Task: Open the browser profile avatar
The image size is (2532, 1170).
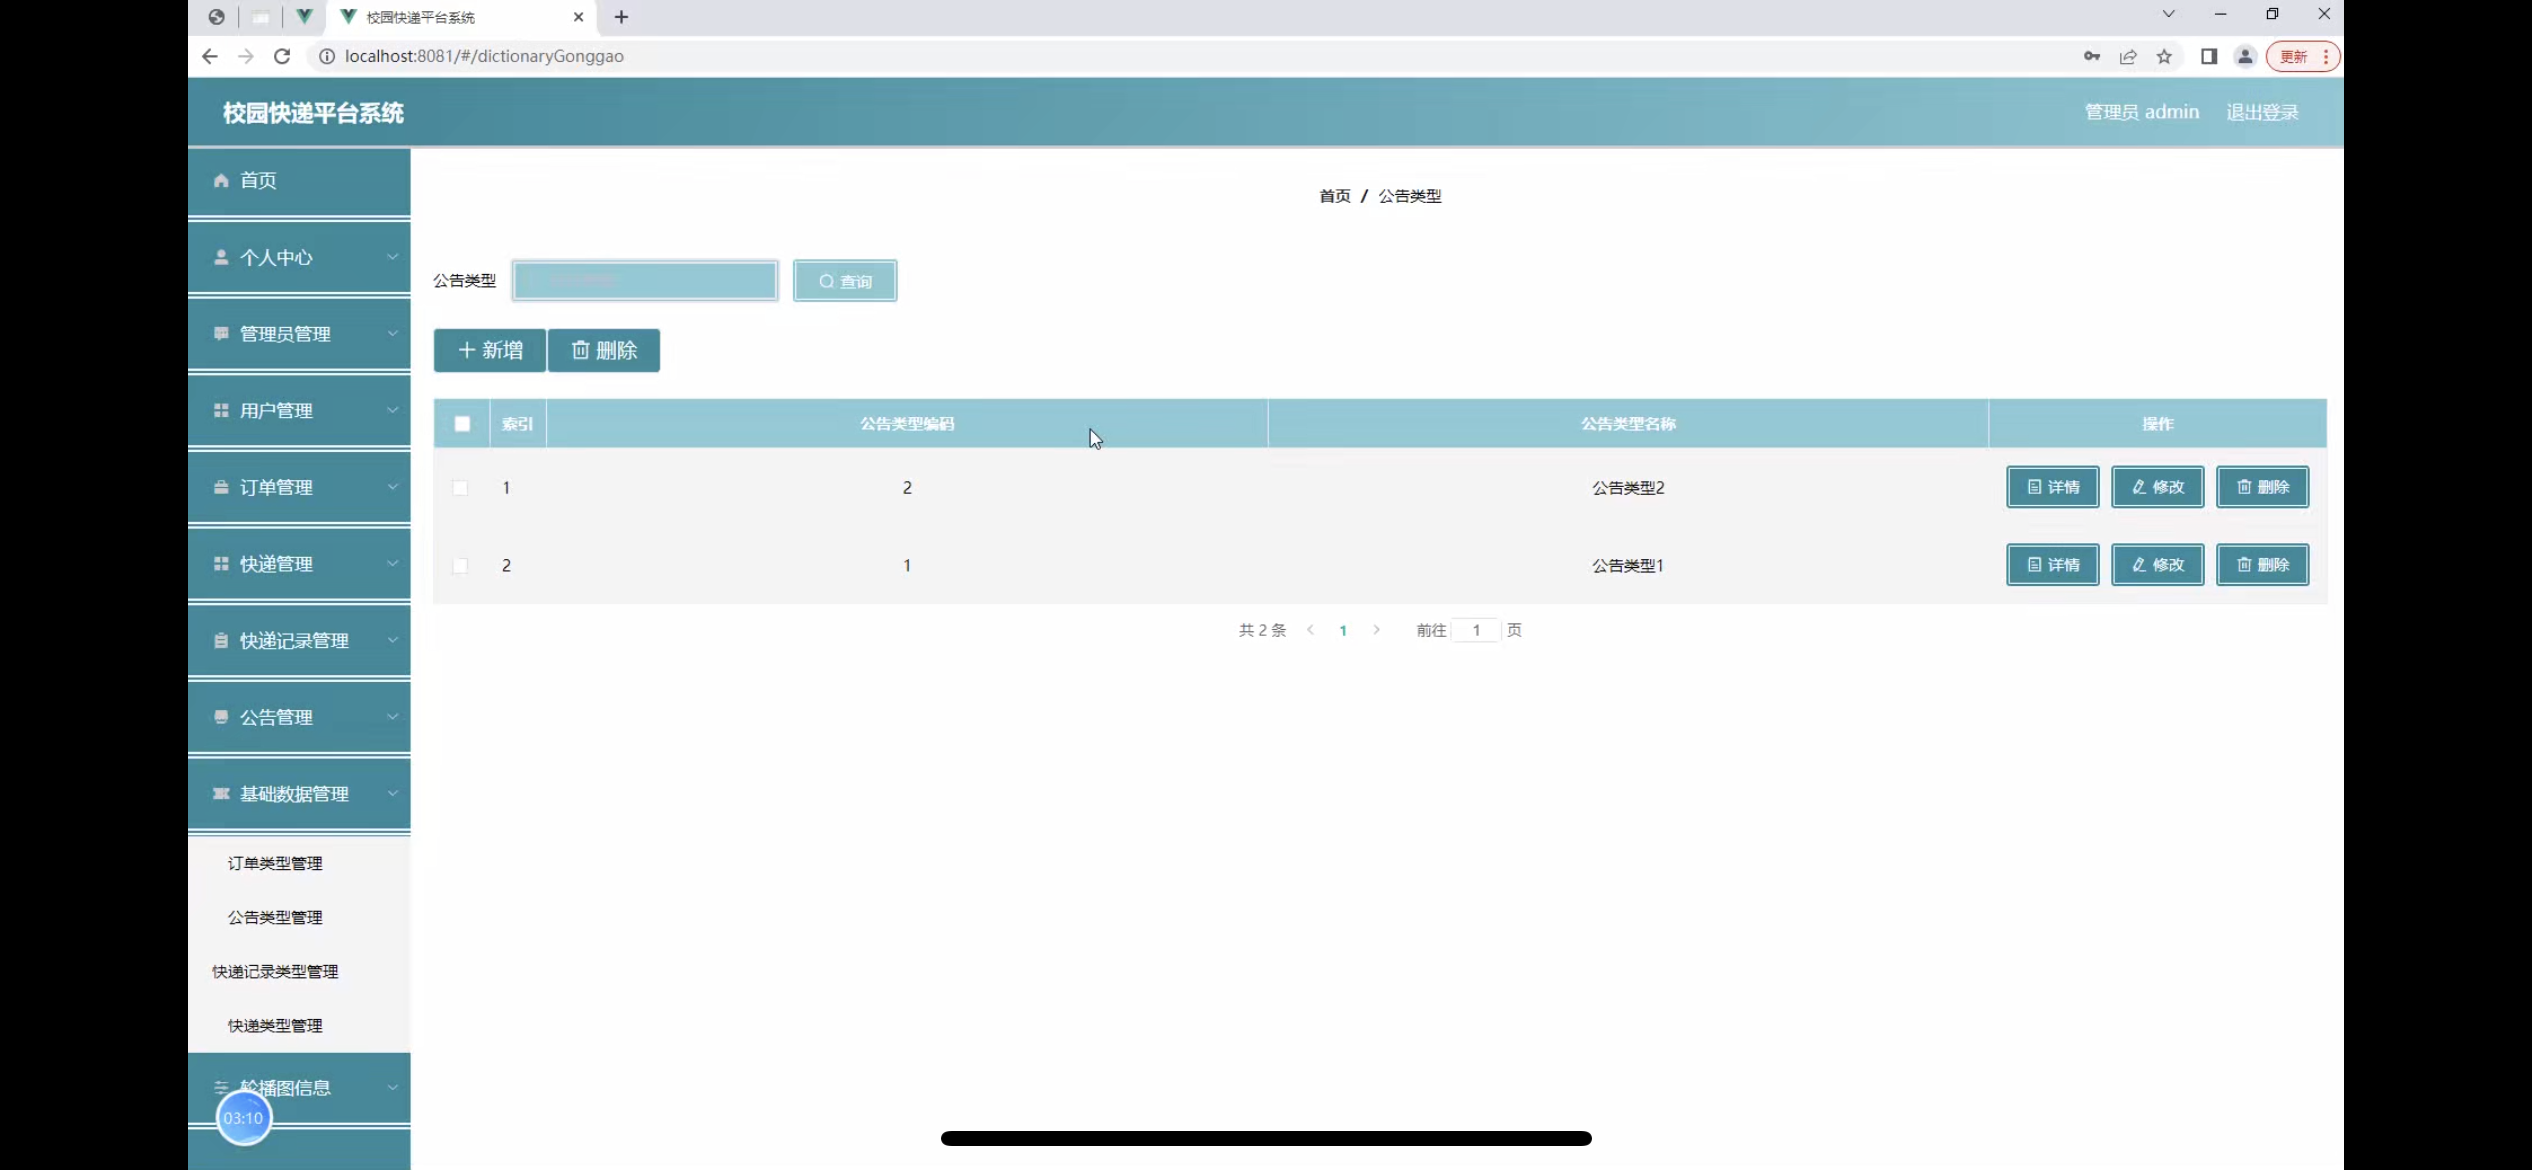Action: (x=2245, y=56)
